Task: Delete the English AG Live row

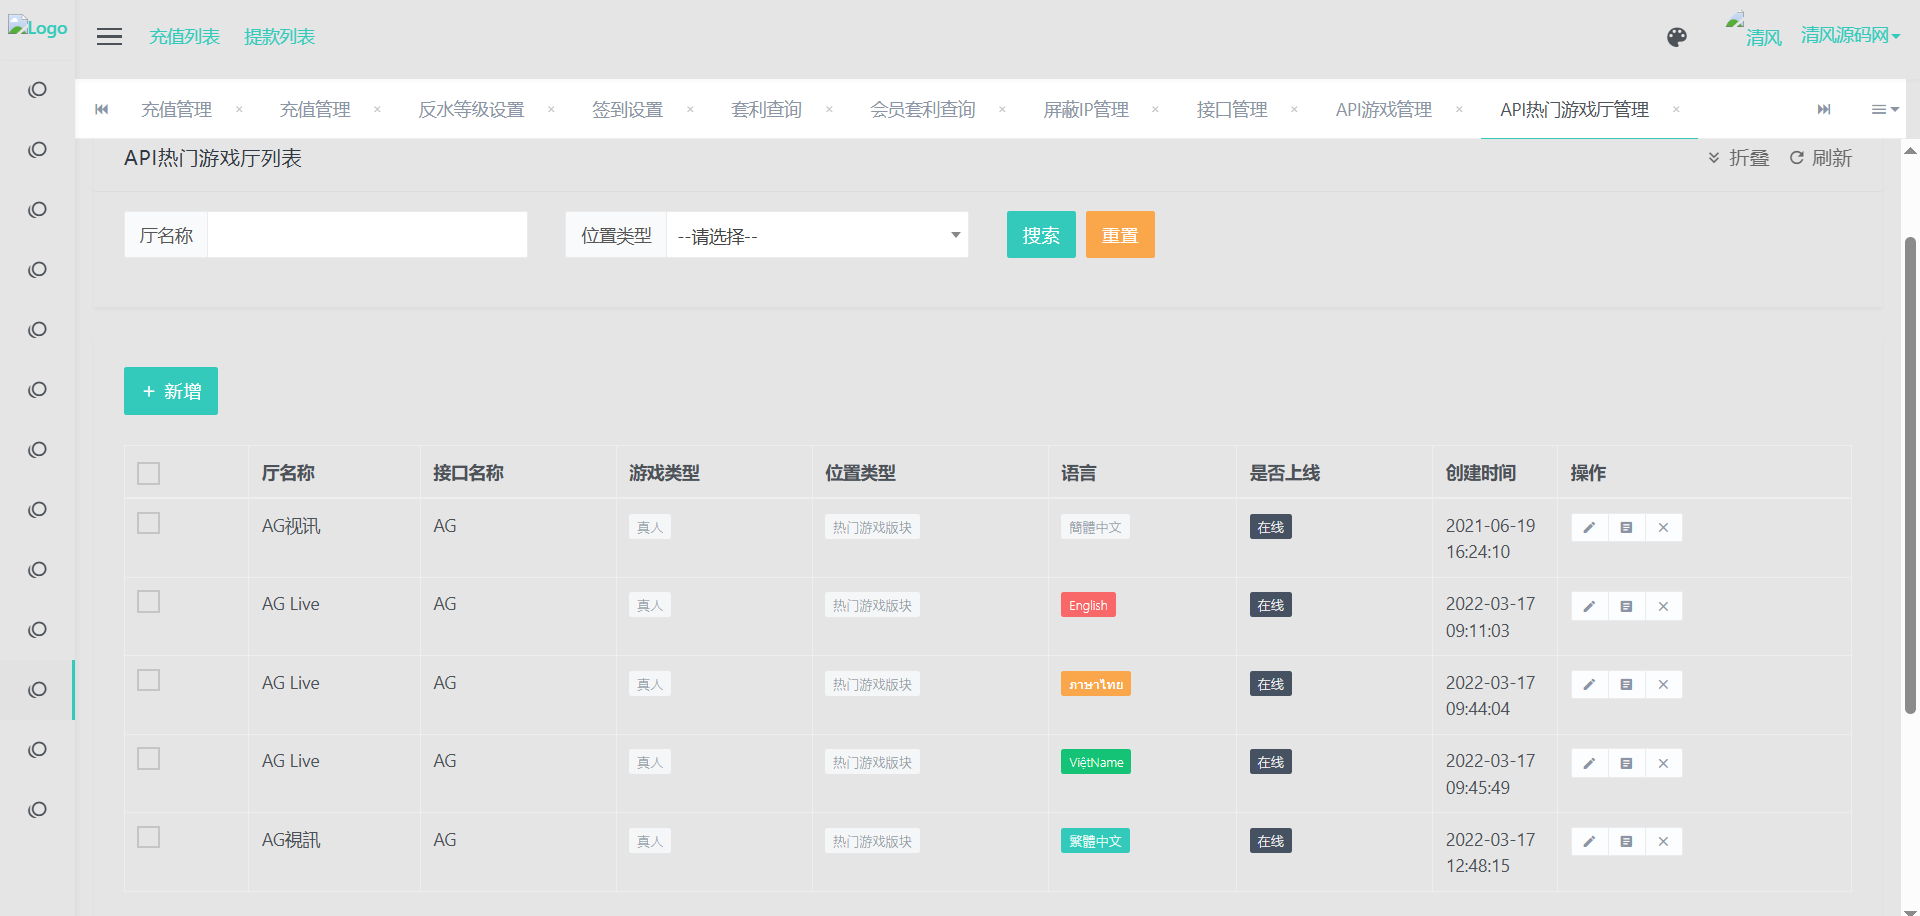Action: (x=1663, y=606)
